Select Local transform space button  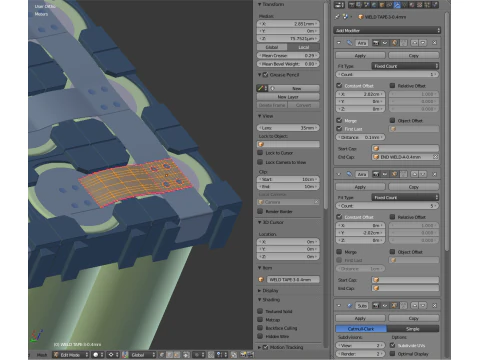(x=303, y=47)
